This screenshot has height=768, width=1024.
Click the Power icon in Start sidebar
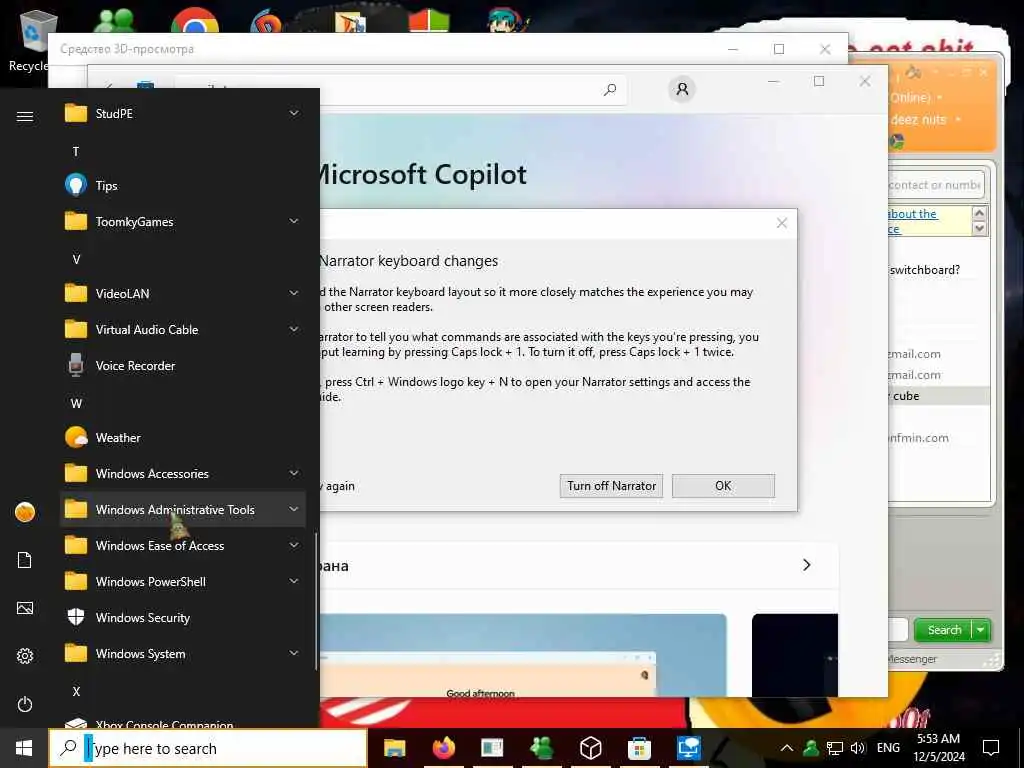tap(25, 704)
